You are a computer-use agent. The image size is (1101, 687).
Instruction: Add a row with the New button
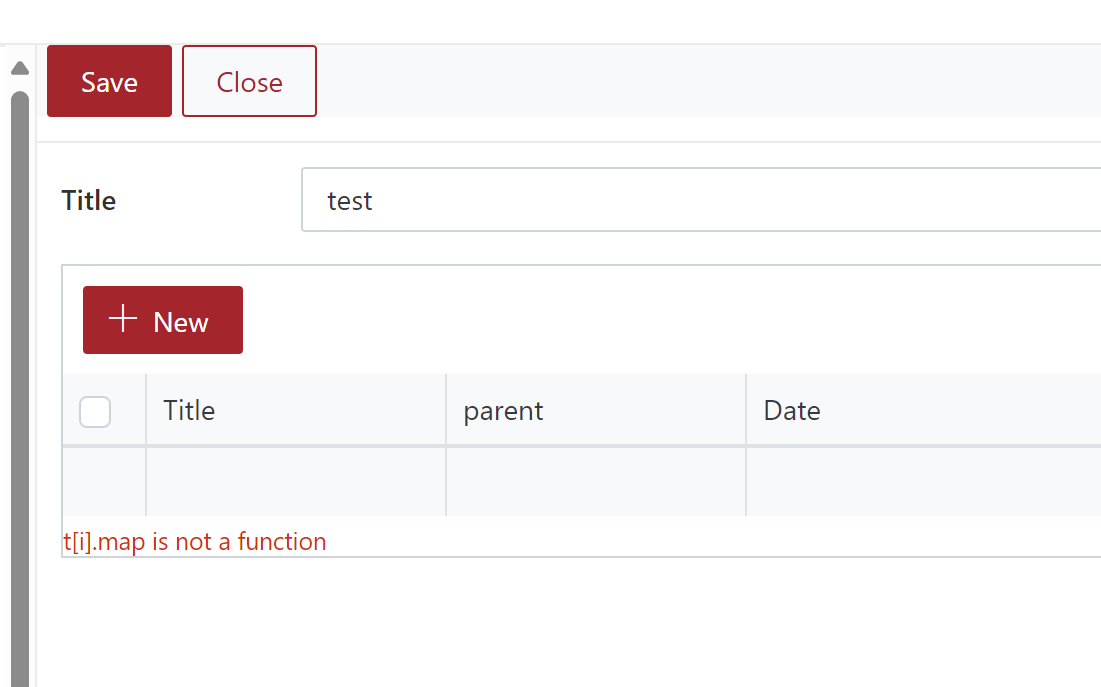pyautogui.click(x=163, y=320)
